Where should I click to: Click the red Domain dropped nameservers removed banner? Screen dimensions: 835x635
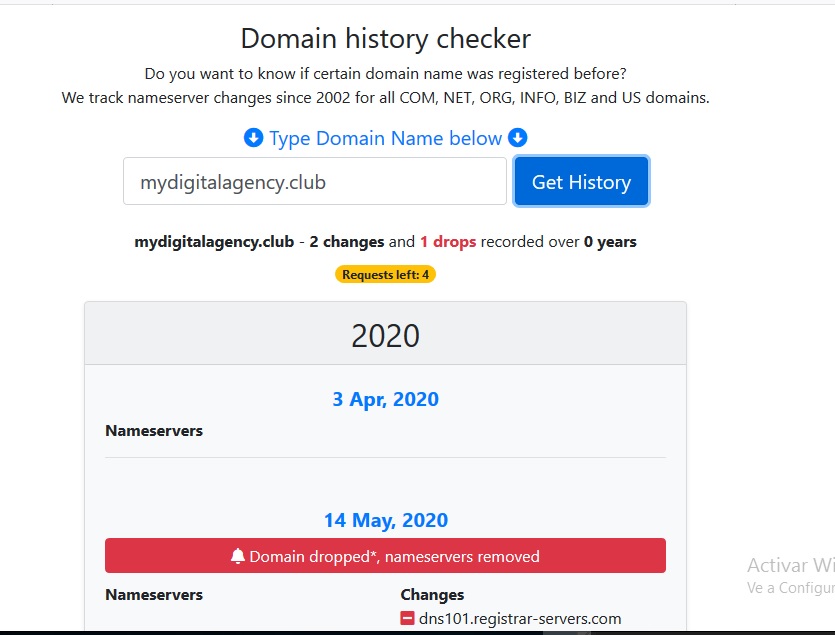click(386, 556)
